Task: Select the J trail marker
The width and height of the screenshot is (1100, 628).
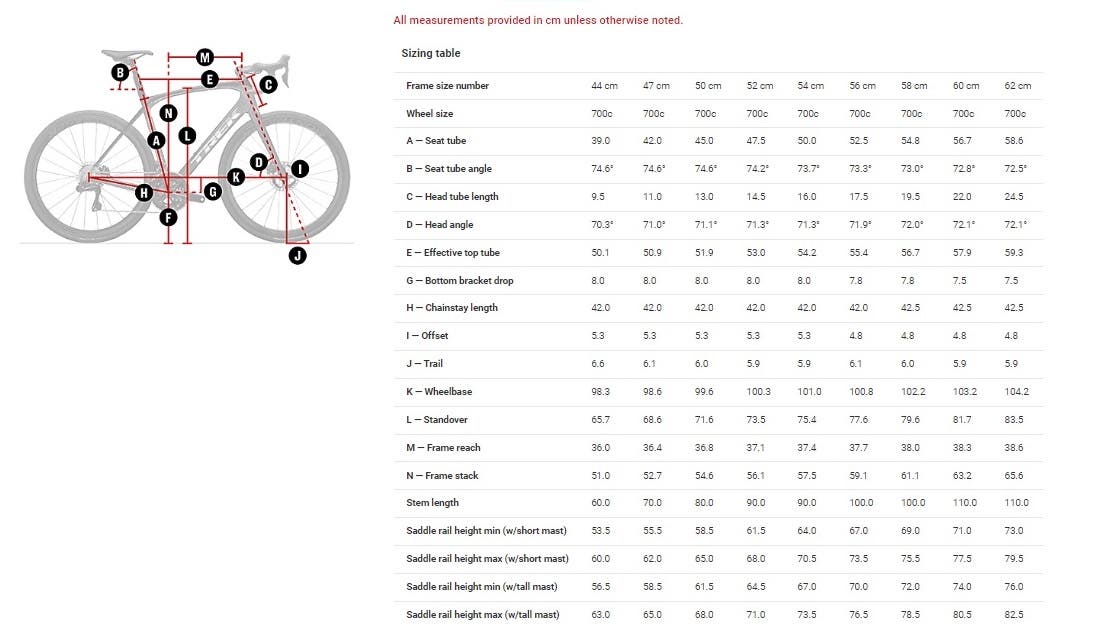Action: [297, 256]
